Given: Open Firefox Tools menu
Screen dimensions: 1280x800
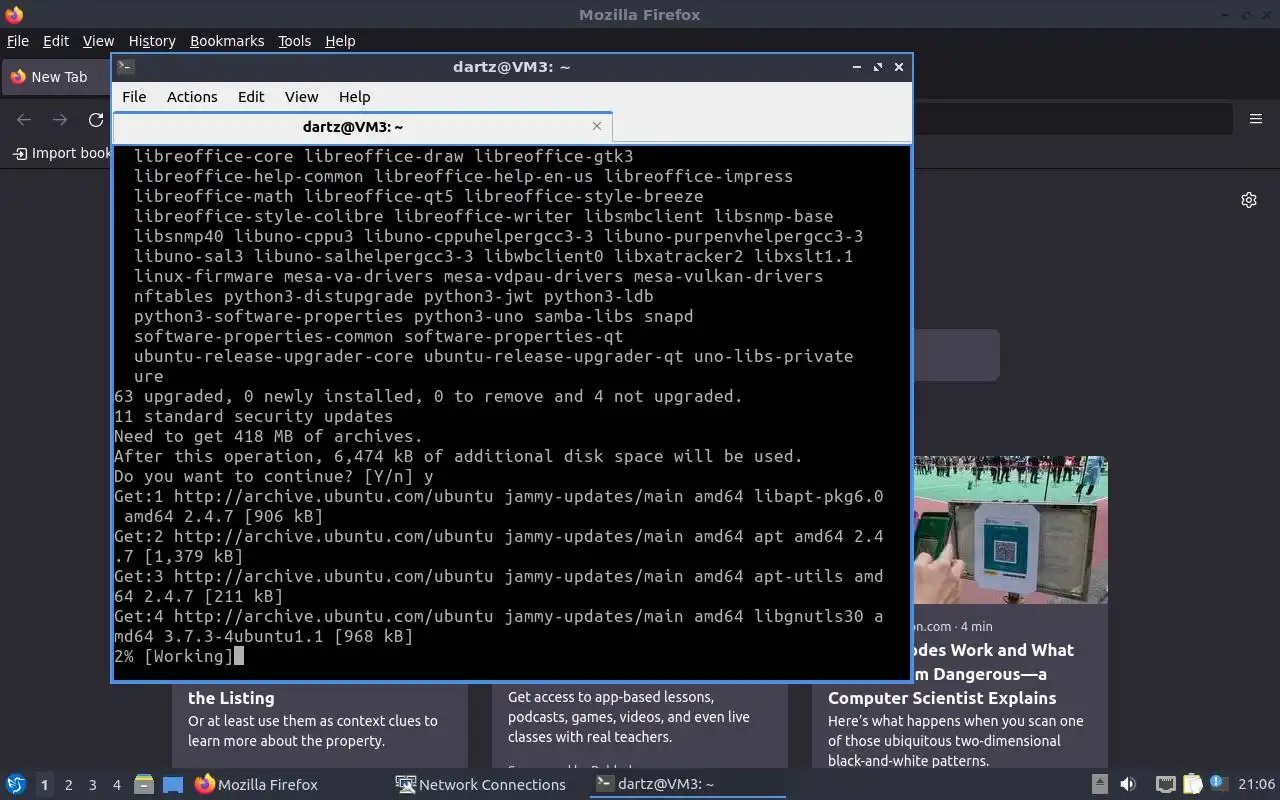Looking at the screenshot, I should pyautogui.click(x=294, y=41).
